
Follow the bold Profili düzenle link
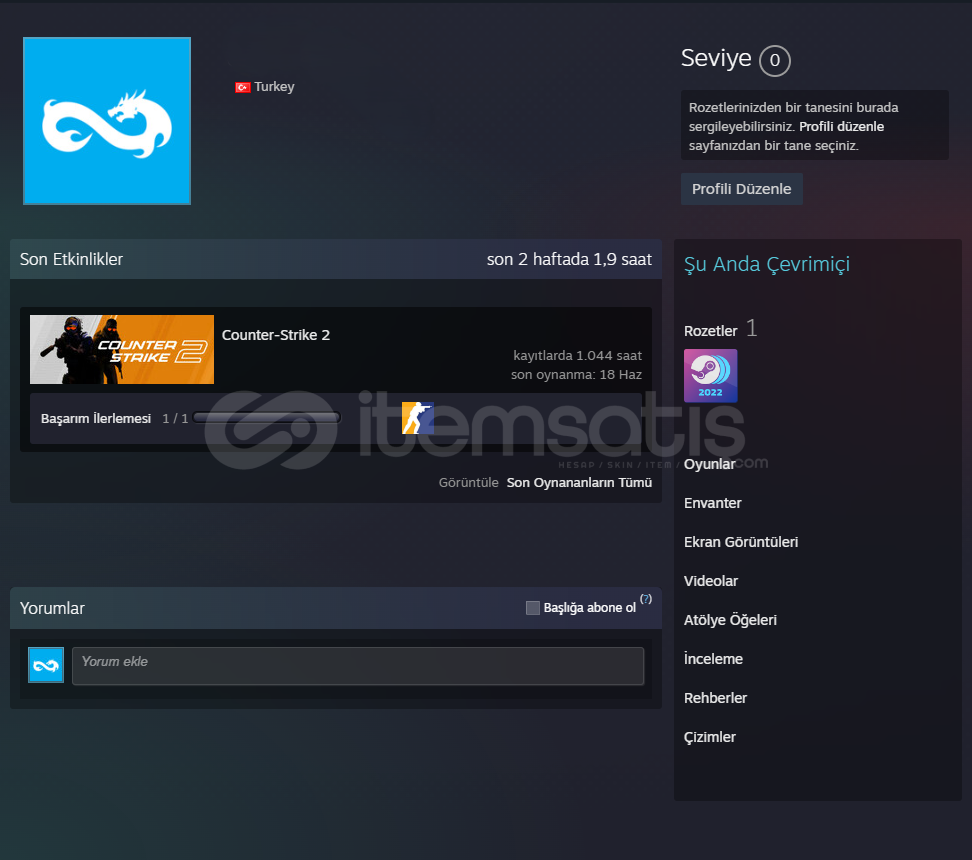coord(841,126)
